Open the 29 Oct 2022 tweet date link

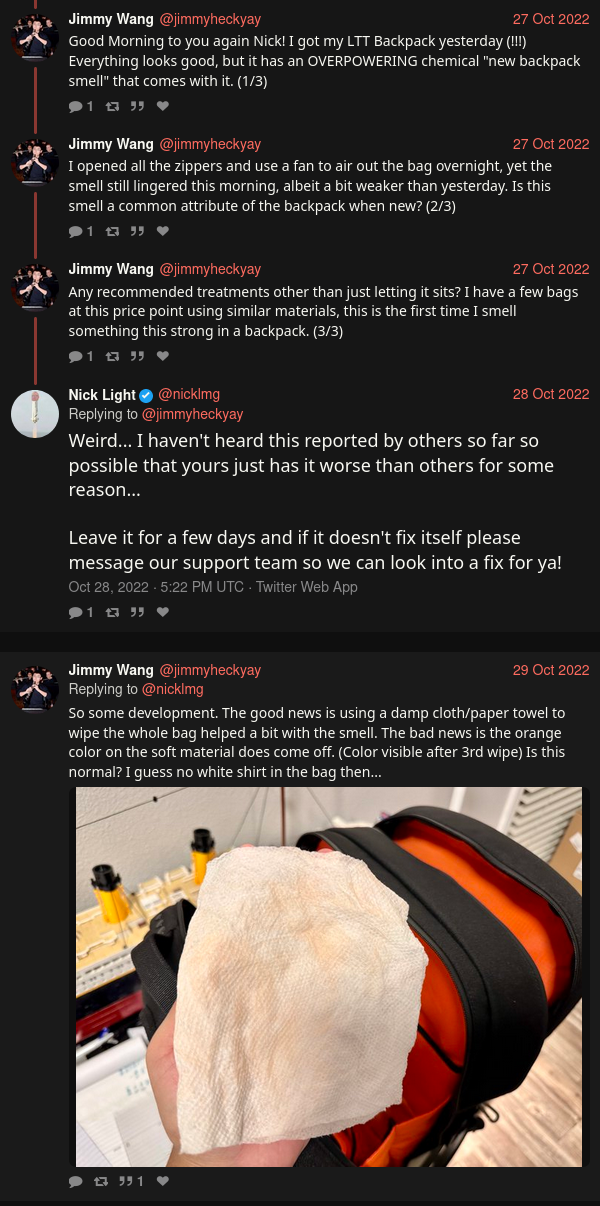coord(551,670)
